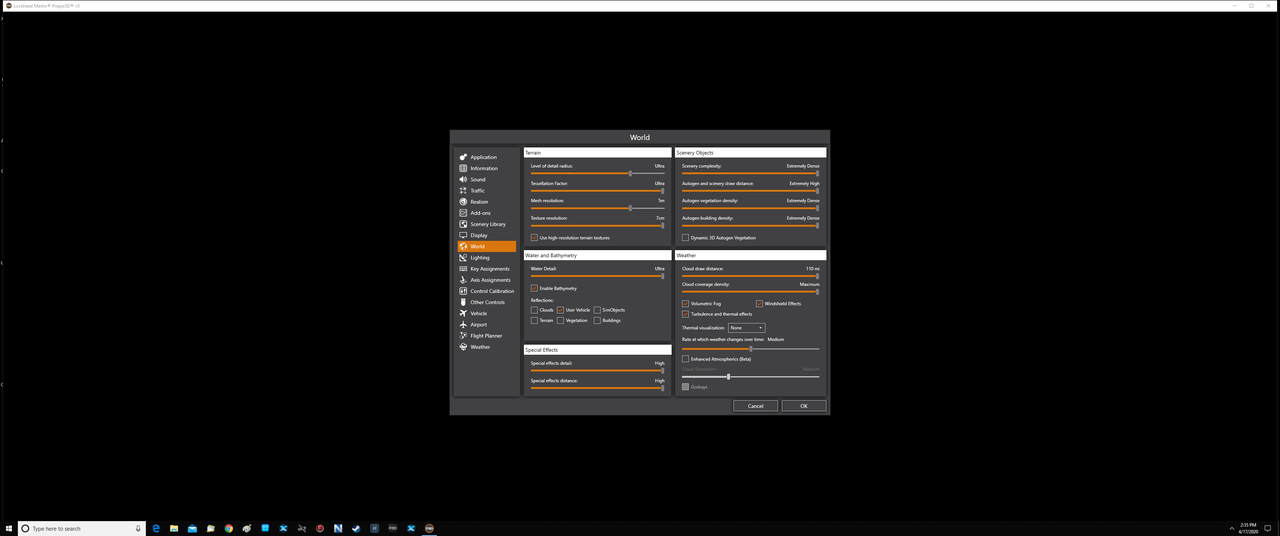Image resolution: width=1280 pixels, height=536 pixels.
Task: Open Scenery Library via its icon
Action: (463, 224)
